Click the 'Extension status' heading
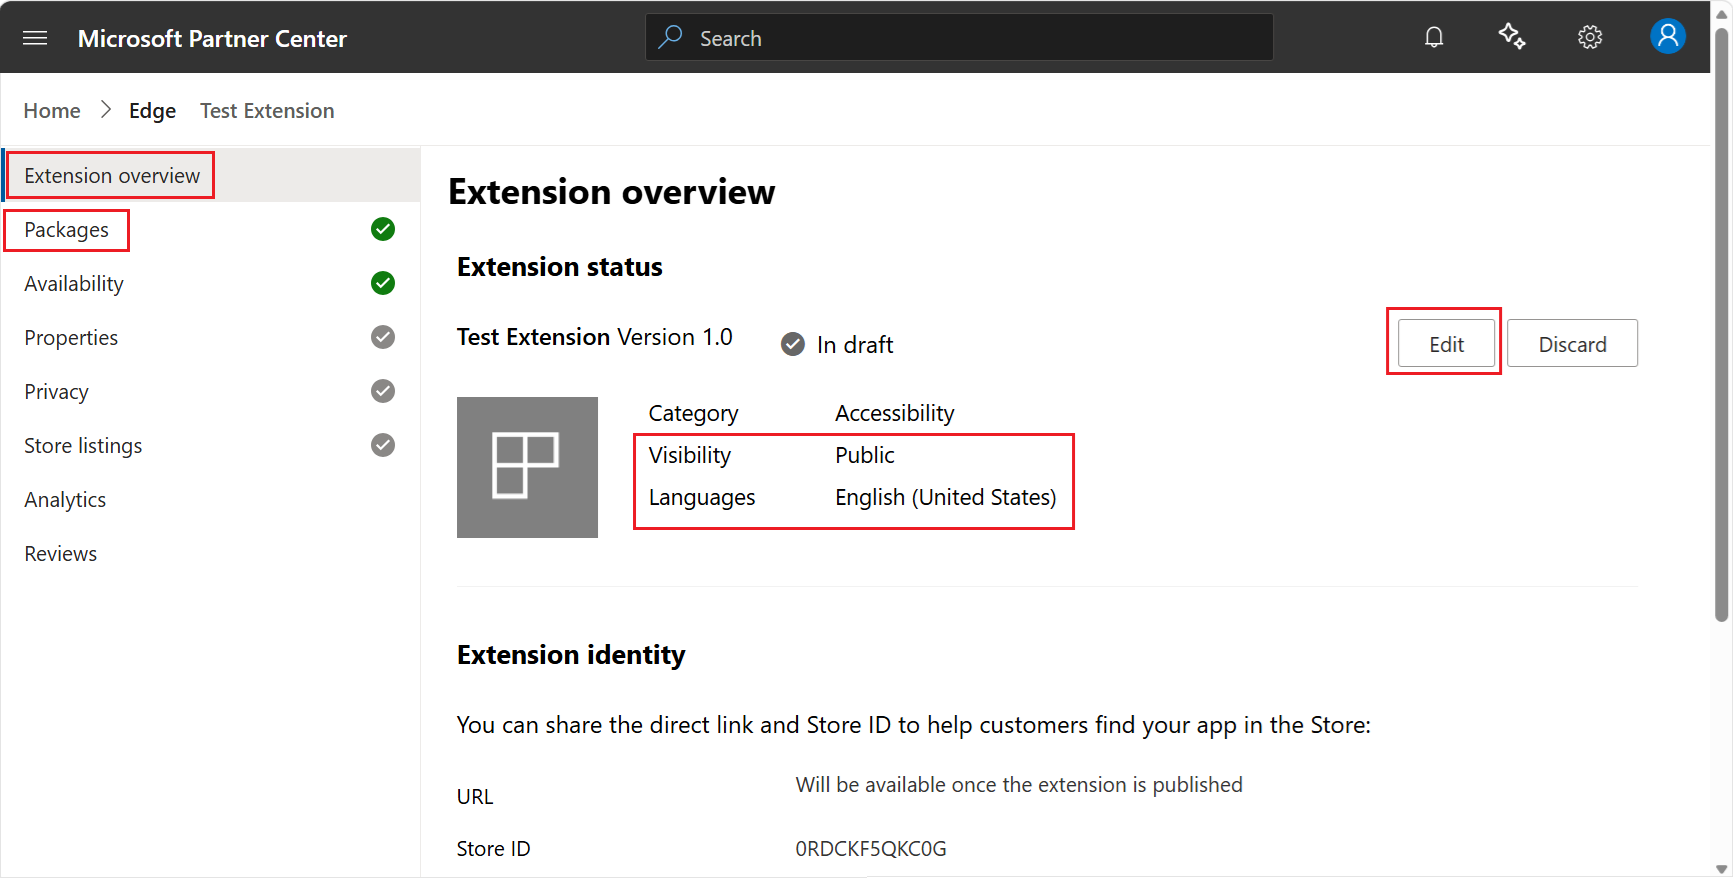 click(x=559, y=267)
